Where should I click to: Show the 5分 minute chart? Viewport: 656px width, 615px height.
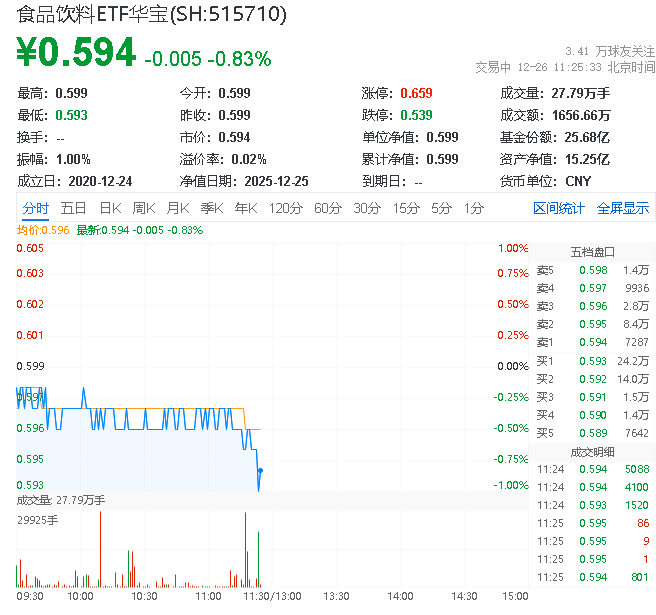point(441,208)
